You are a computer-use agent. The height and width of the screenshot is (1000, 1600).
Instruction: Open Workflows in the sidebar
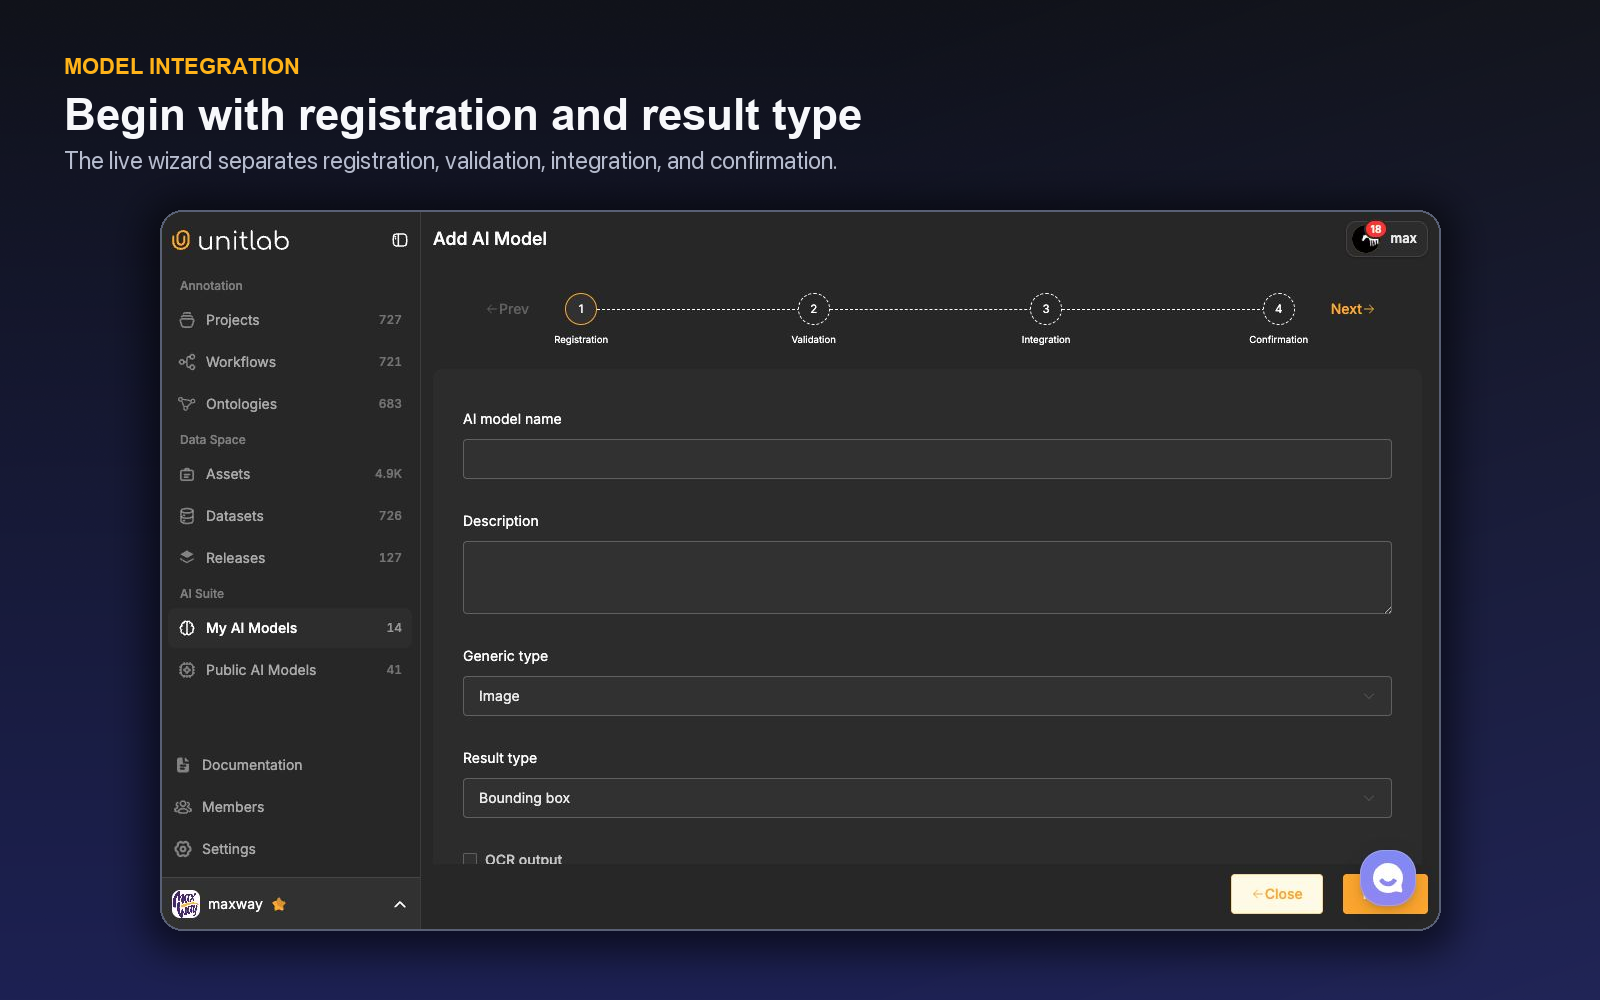point(290,362)
